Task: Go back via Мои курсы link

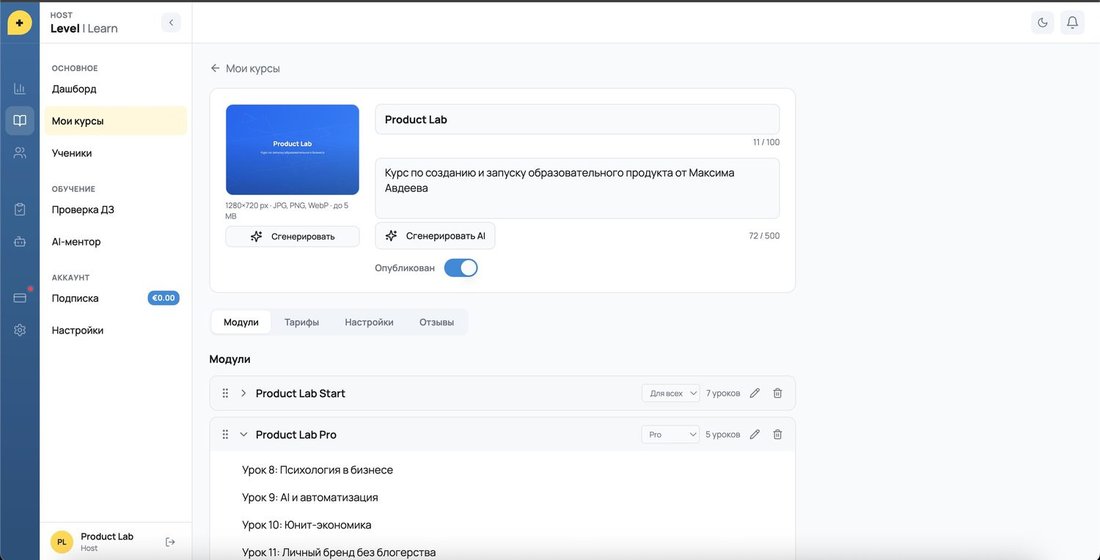Action: (245, 68)
